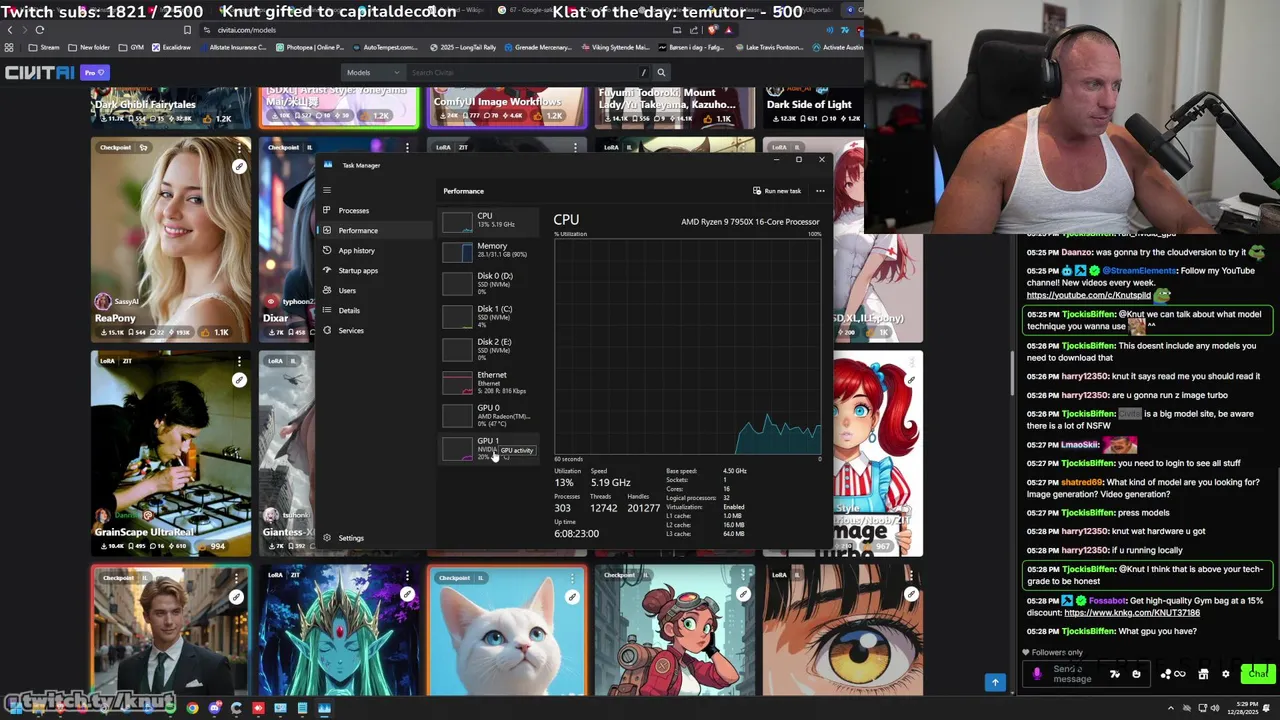1280x720 pixels.
Task: Select GPU 0 AMD Radeon entry
Action: 490,415
